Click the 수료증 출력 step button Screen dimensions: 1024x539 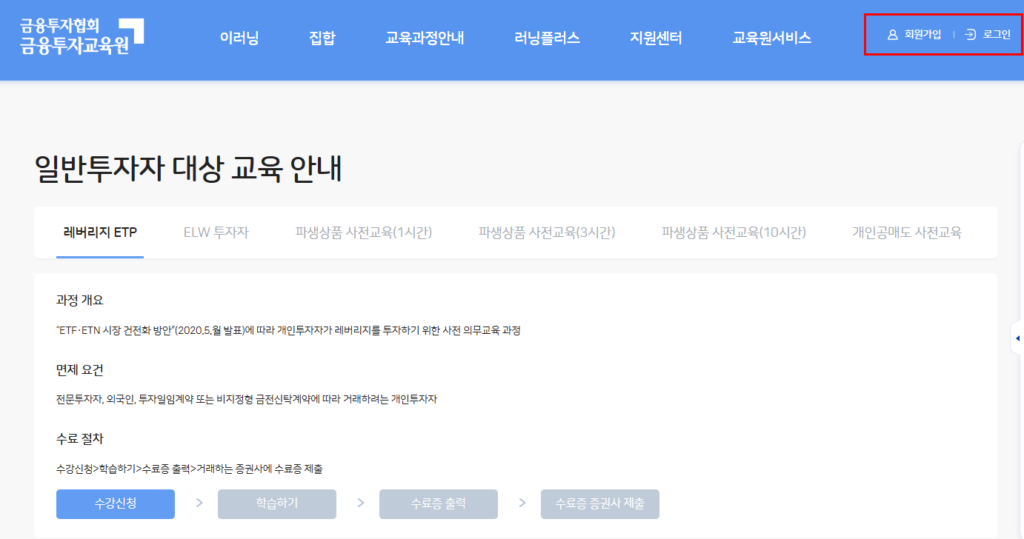click(x=438, y=504)
